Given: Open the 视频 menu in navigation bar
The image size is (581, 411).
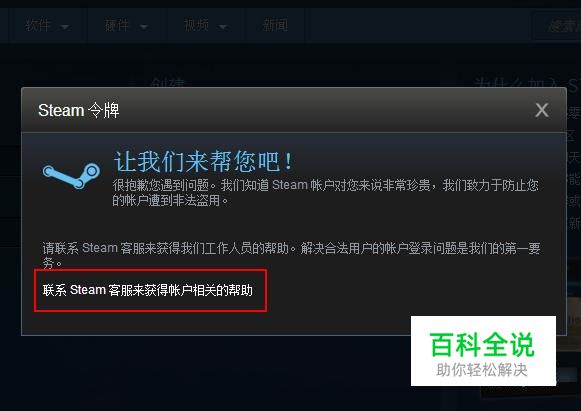Looking at the screenshot, I should pos(196,26).
